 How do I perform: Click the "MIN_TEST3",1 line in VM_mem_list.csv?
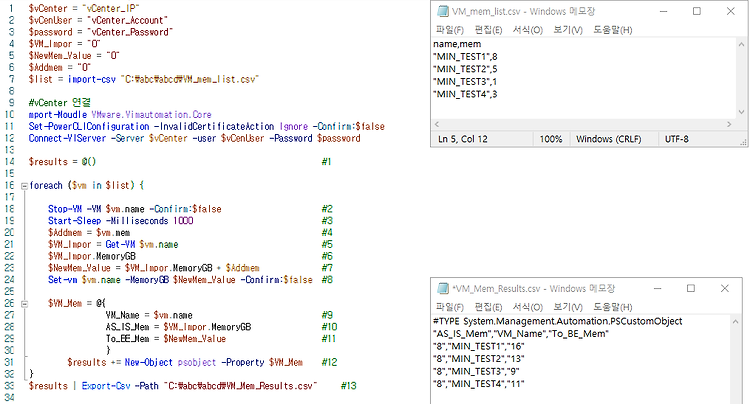[x=465, y=82]
